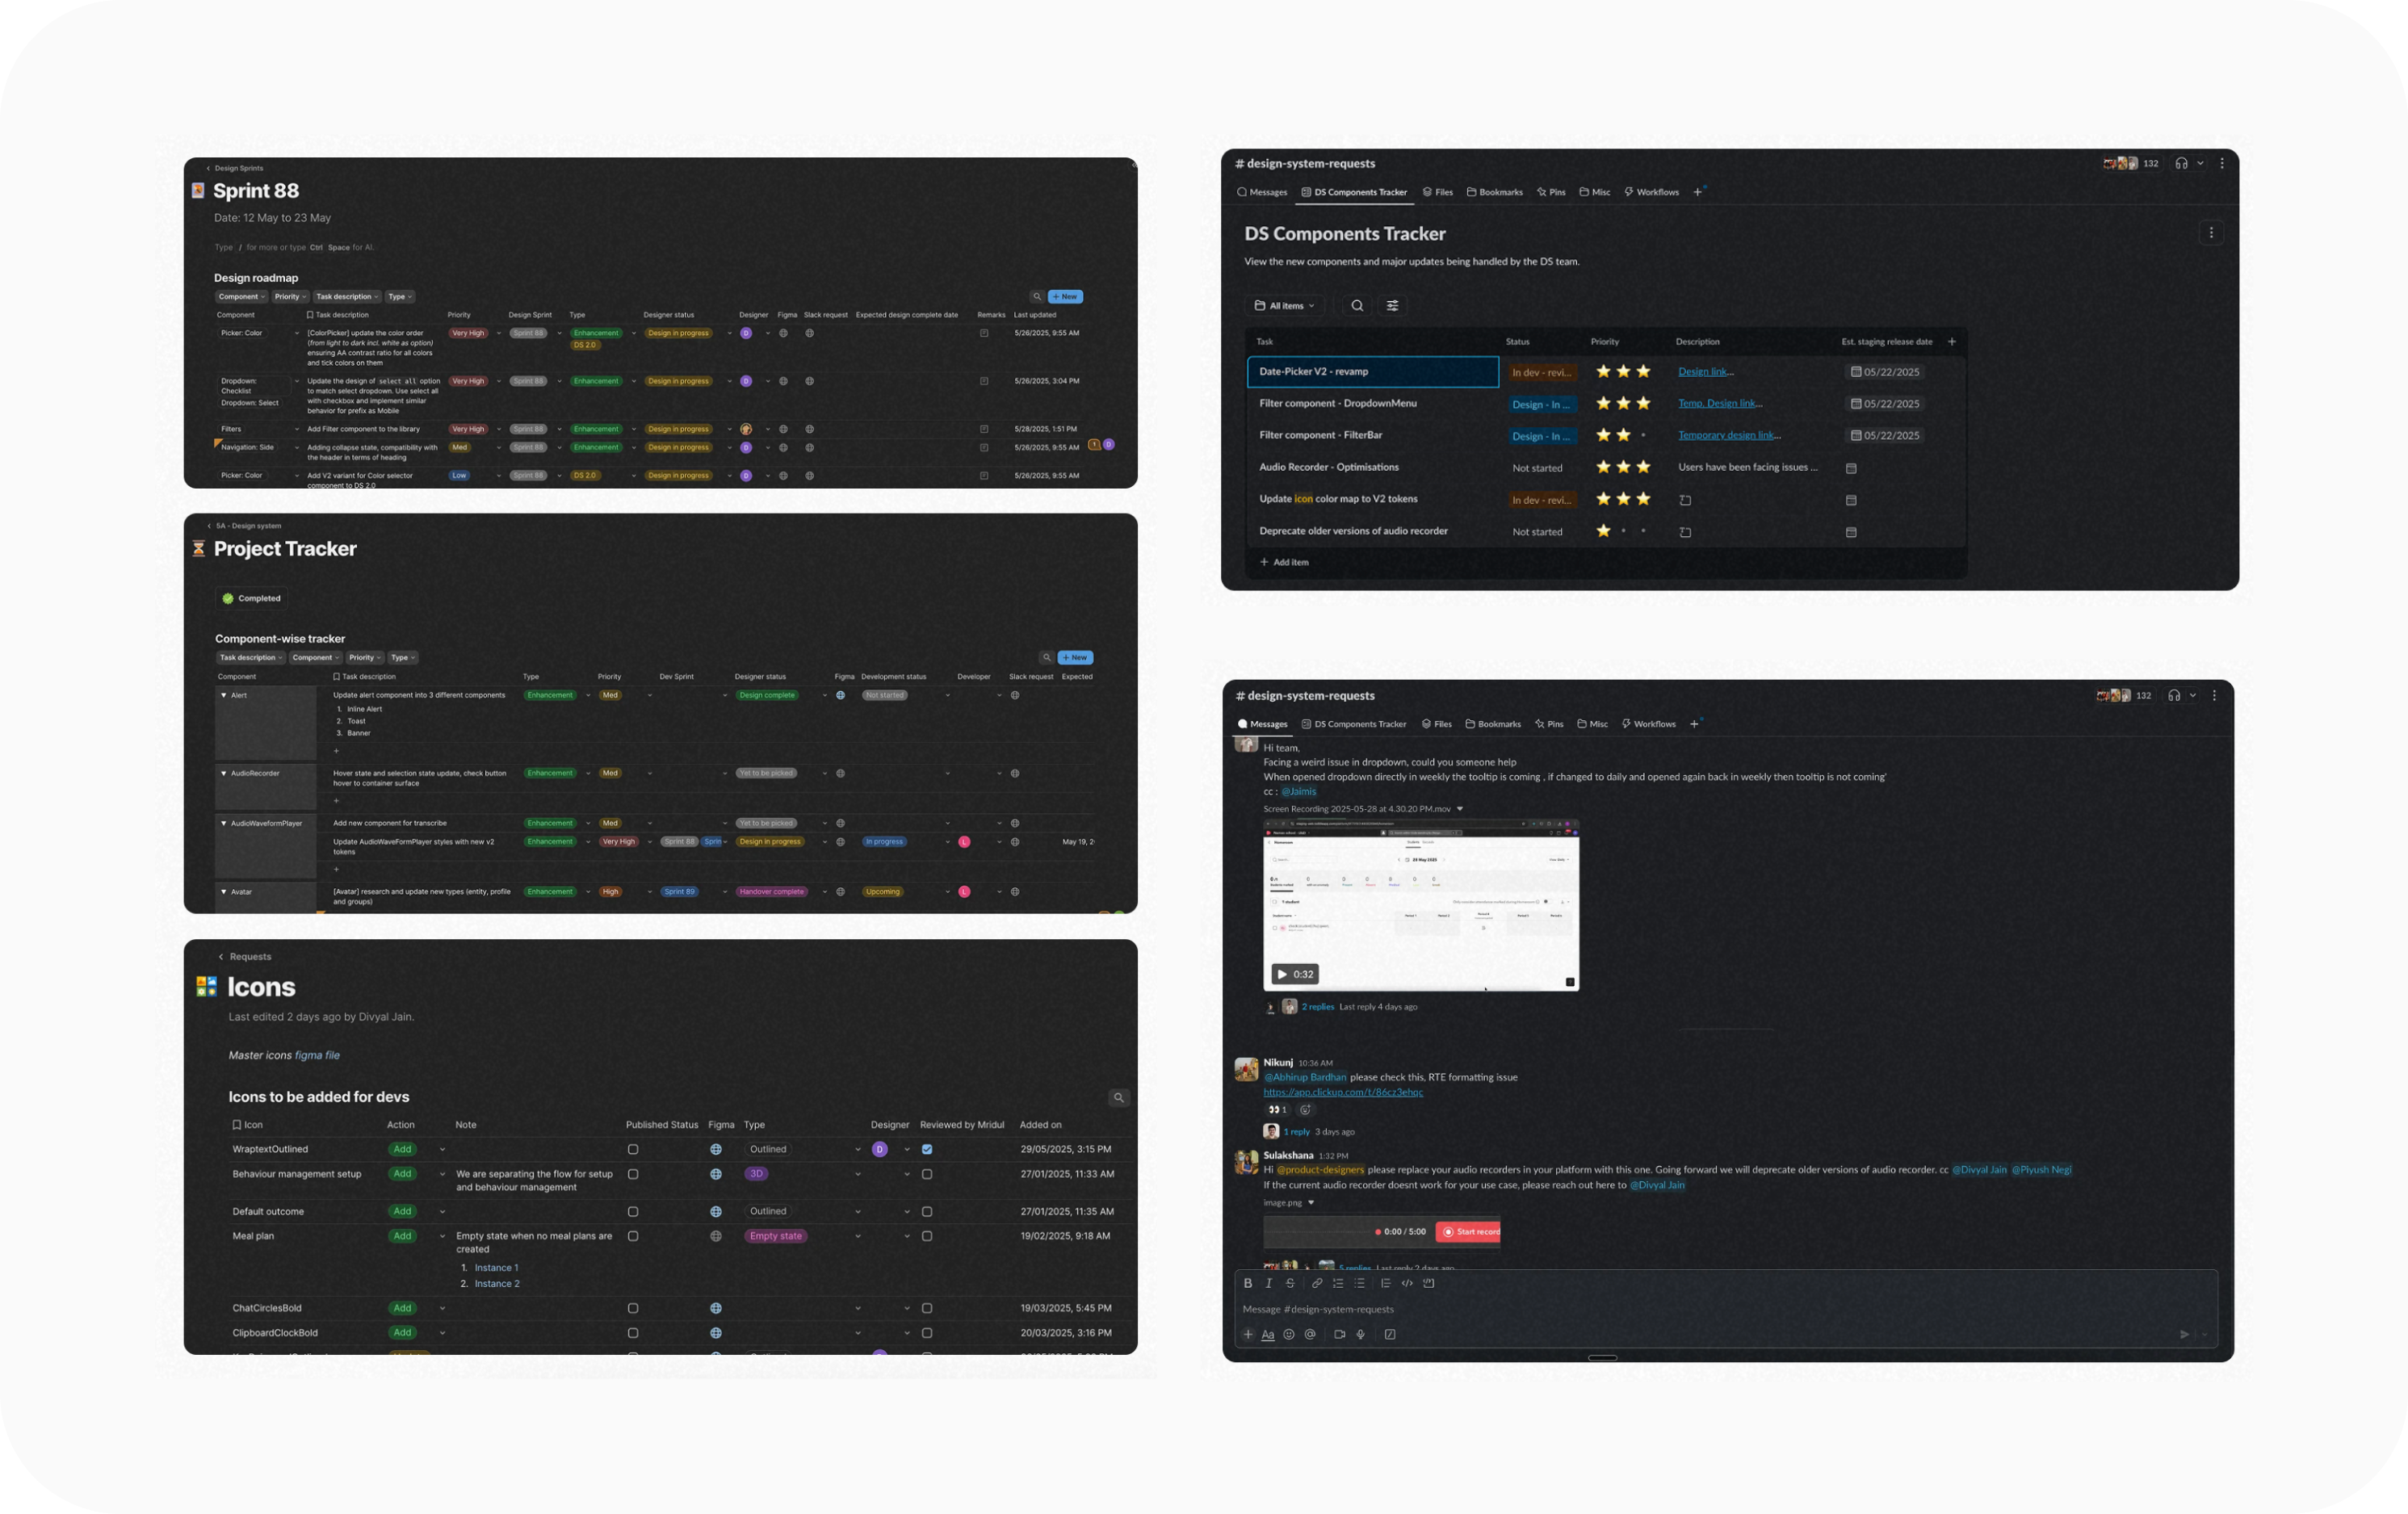The image size is (2408, 1514).
Task: Open Pins tab in messages panel
Action: 1549,724
